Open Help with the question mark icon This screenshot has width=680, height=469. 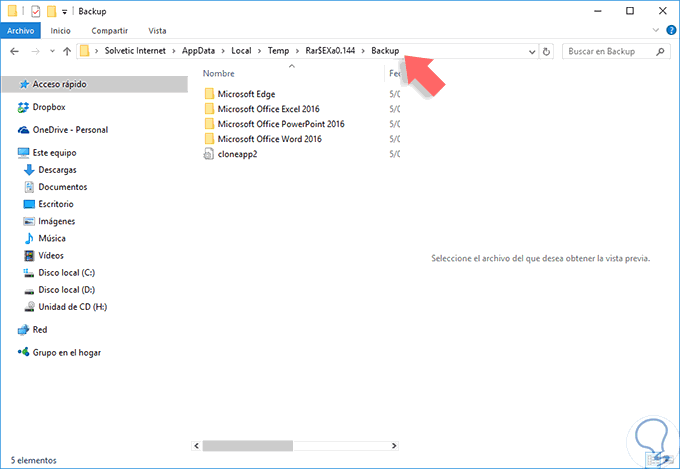click(671, 30)
